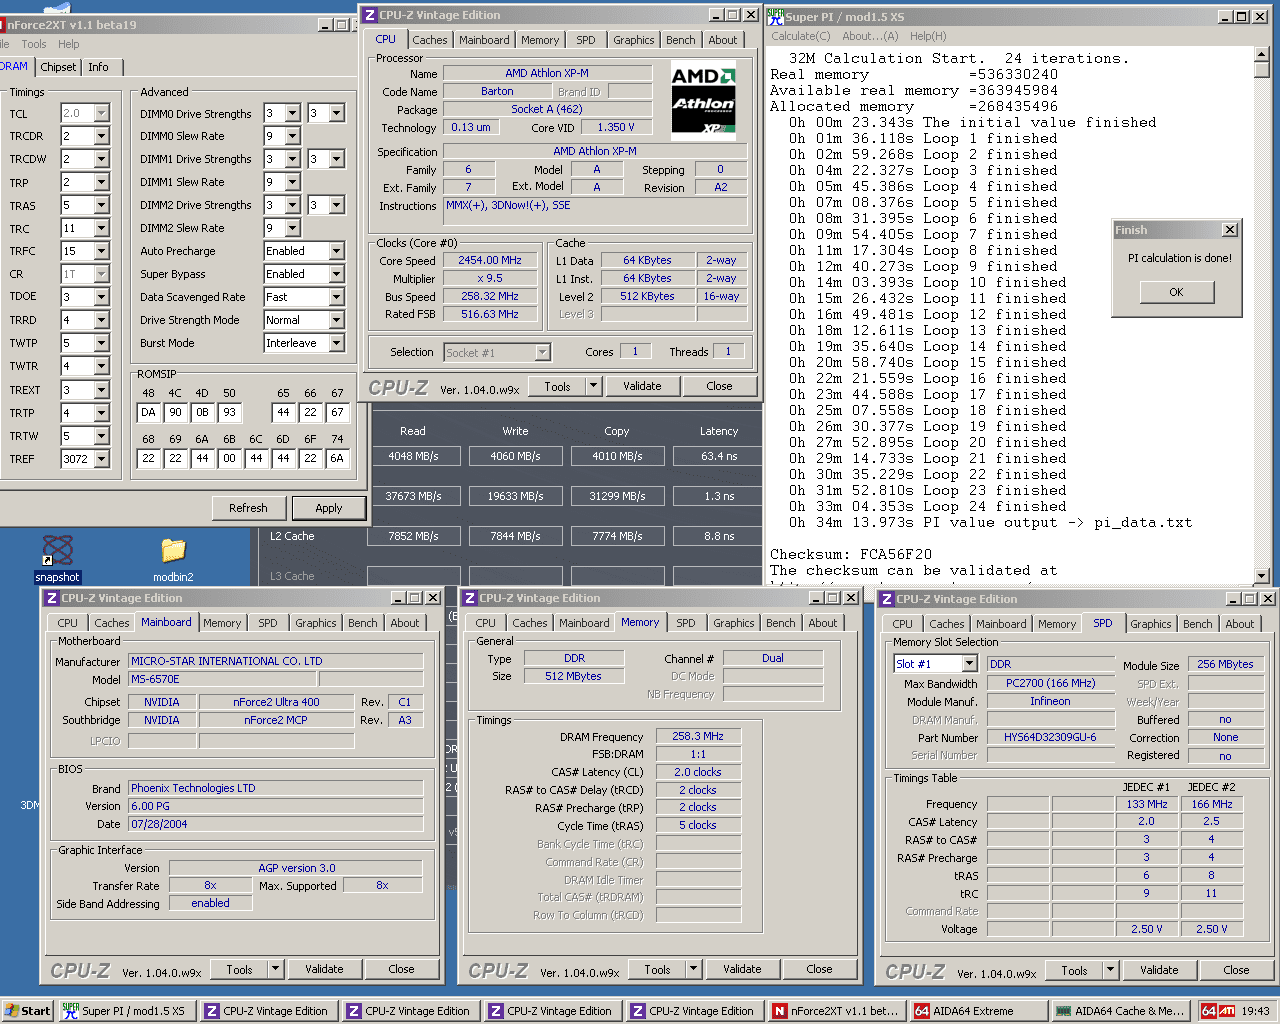Click the Refresh button in nForce2XT
1280x1024 pixels.
coord(248,508)
